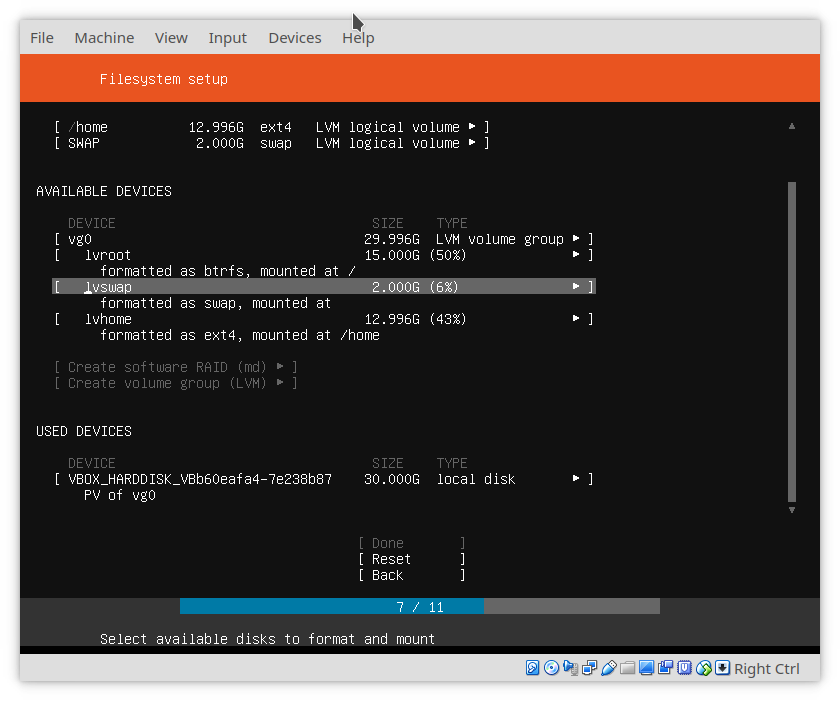The width and height of the screenshot is (840, 701).
Task: Select the lvhome device name
Action: click(x=108, y=319)
